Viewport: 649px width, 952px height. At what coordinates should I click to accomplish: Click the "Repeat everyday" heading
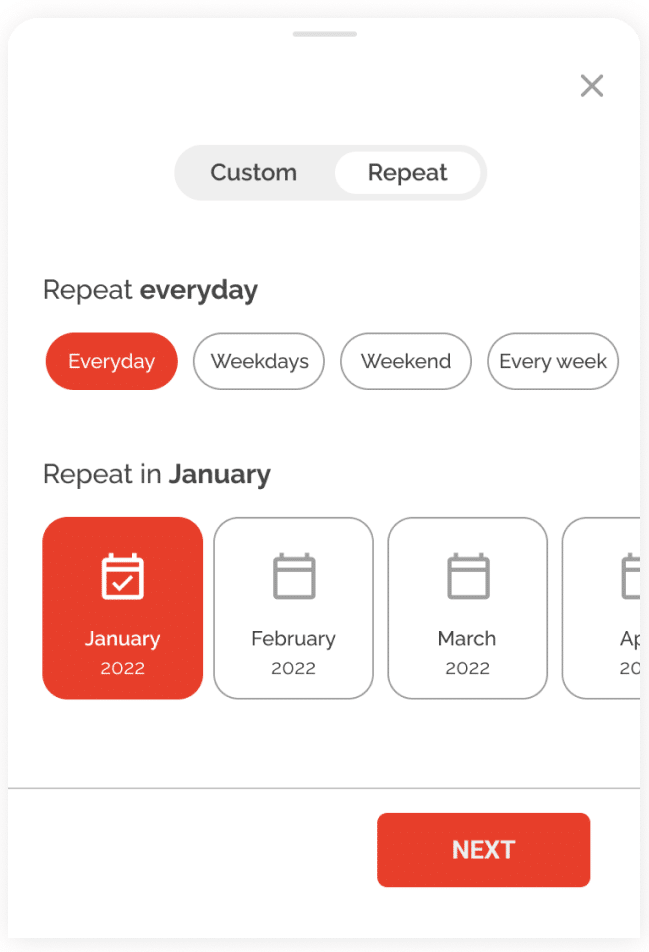(150, 291)
